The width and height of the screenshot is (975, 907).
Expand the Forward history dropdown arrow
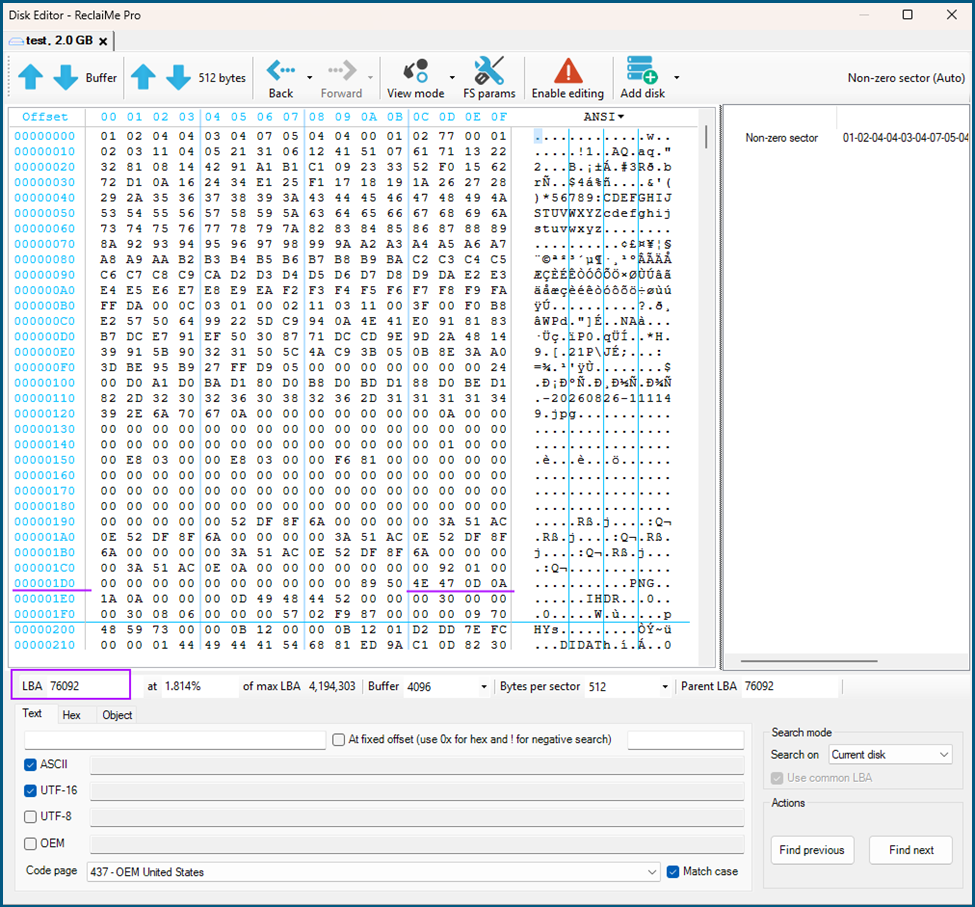click(x=370, y=78)
